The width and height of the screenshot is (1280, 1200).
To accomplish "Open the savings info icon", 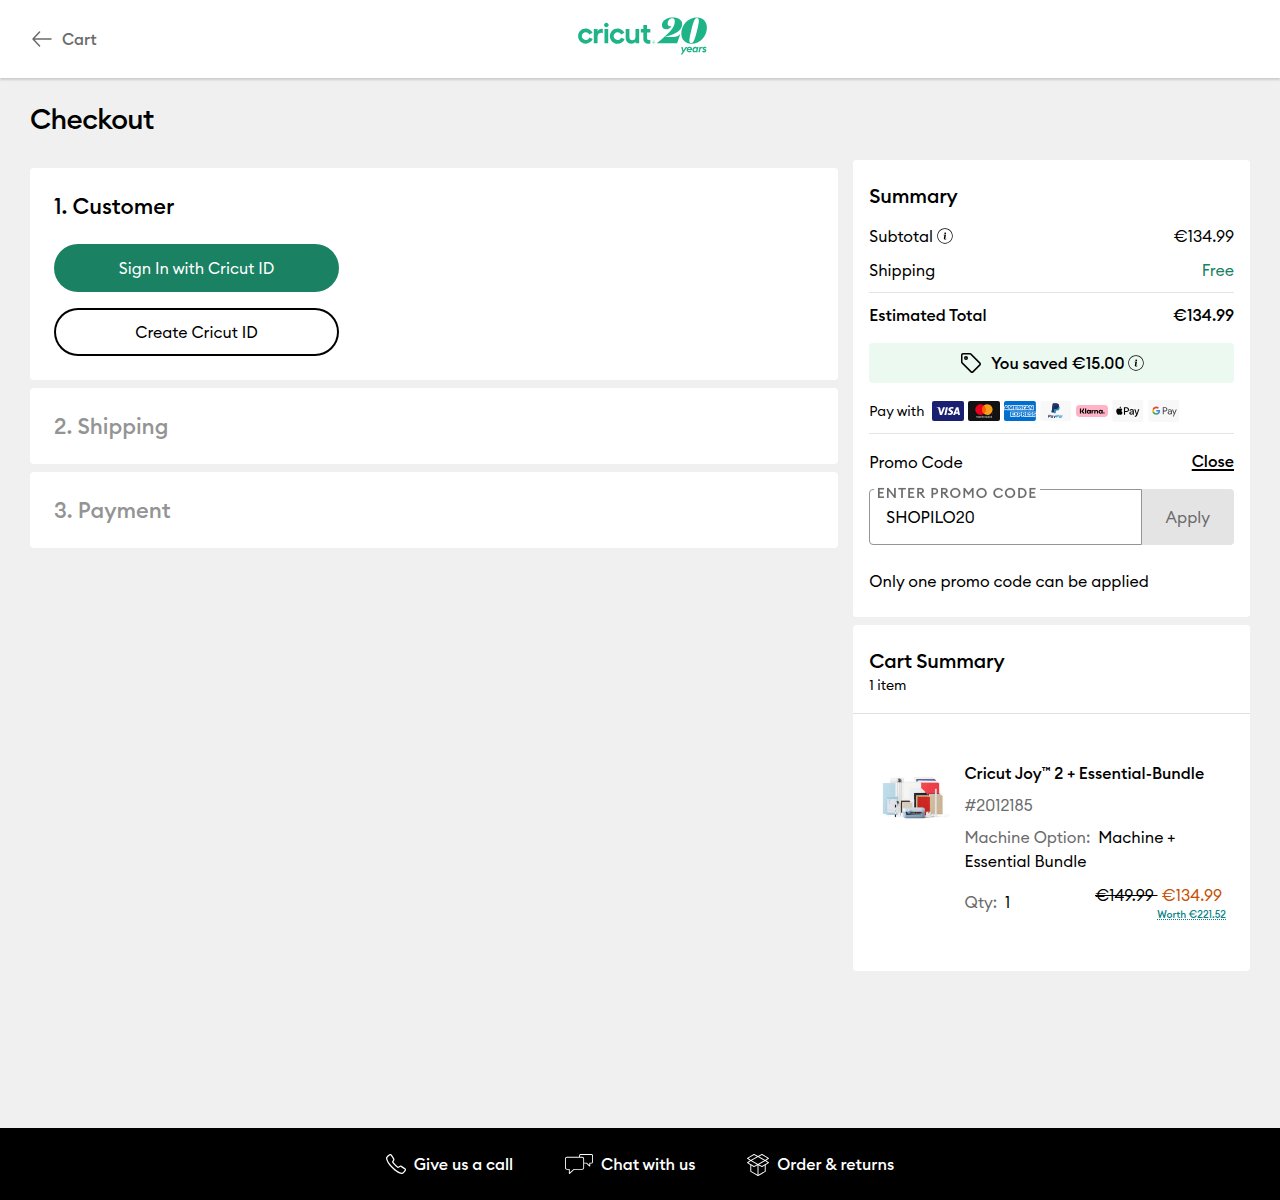I will click(1136, 363).
